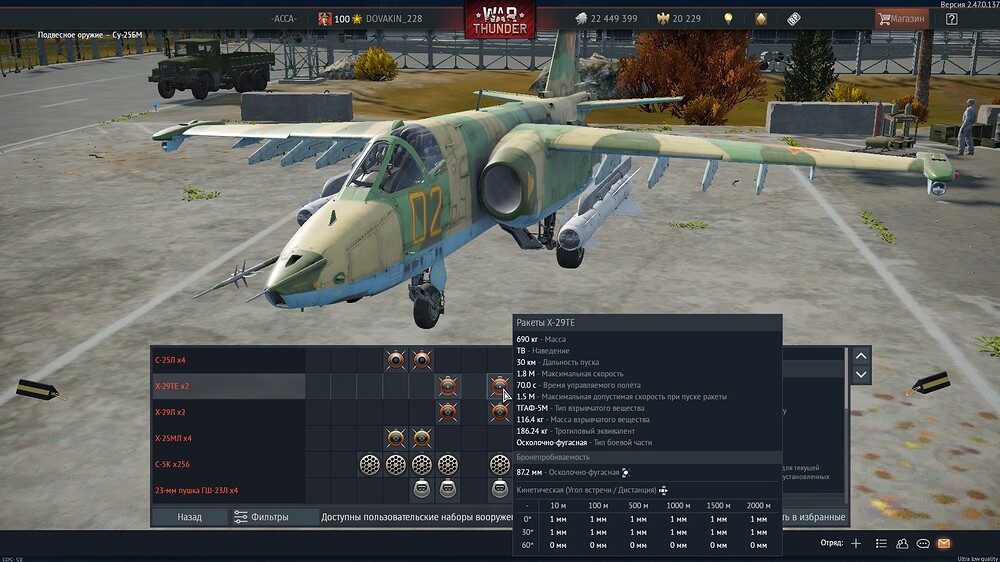Open the gold diamond icon in top bar
1000x562 pixels.
click(761, 18)
